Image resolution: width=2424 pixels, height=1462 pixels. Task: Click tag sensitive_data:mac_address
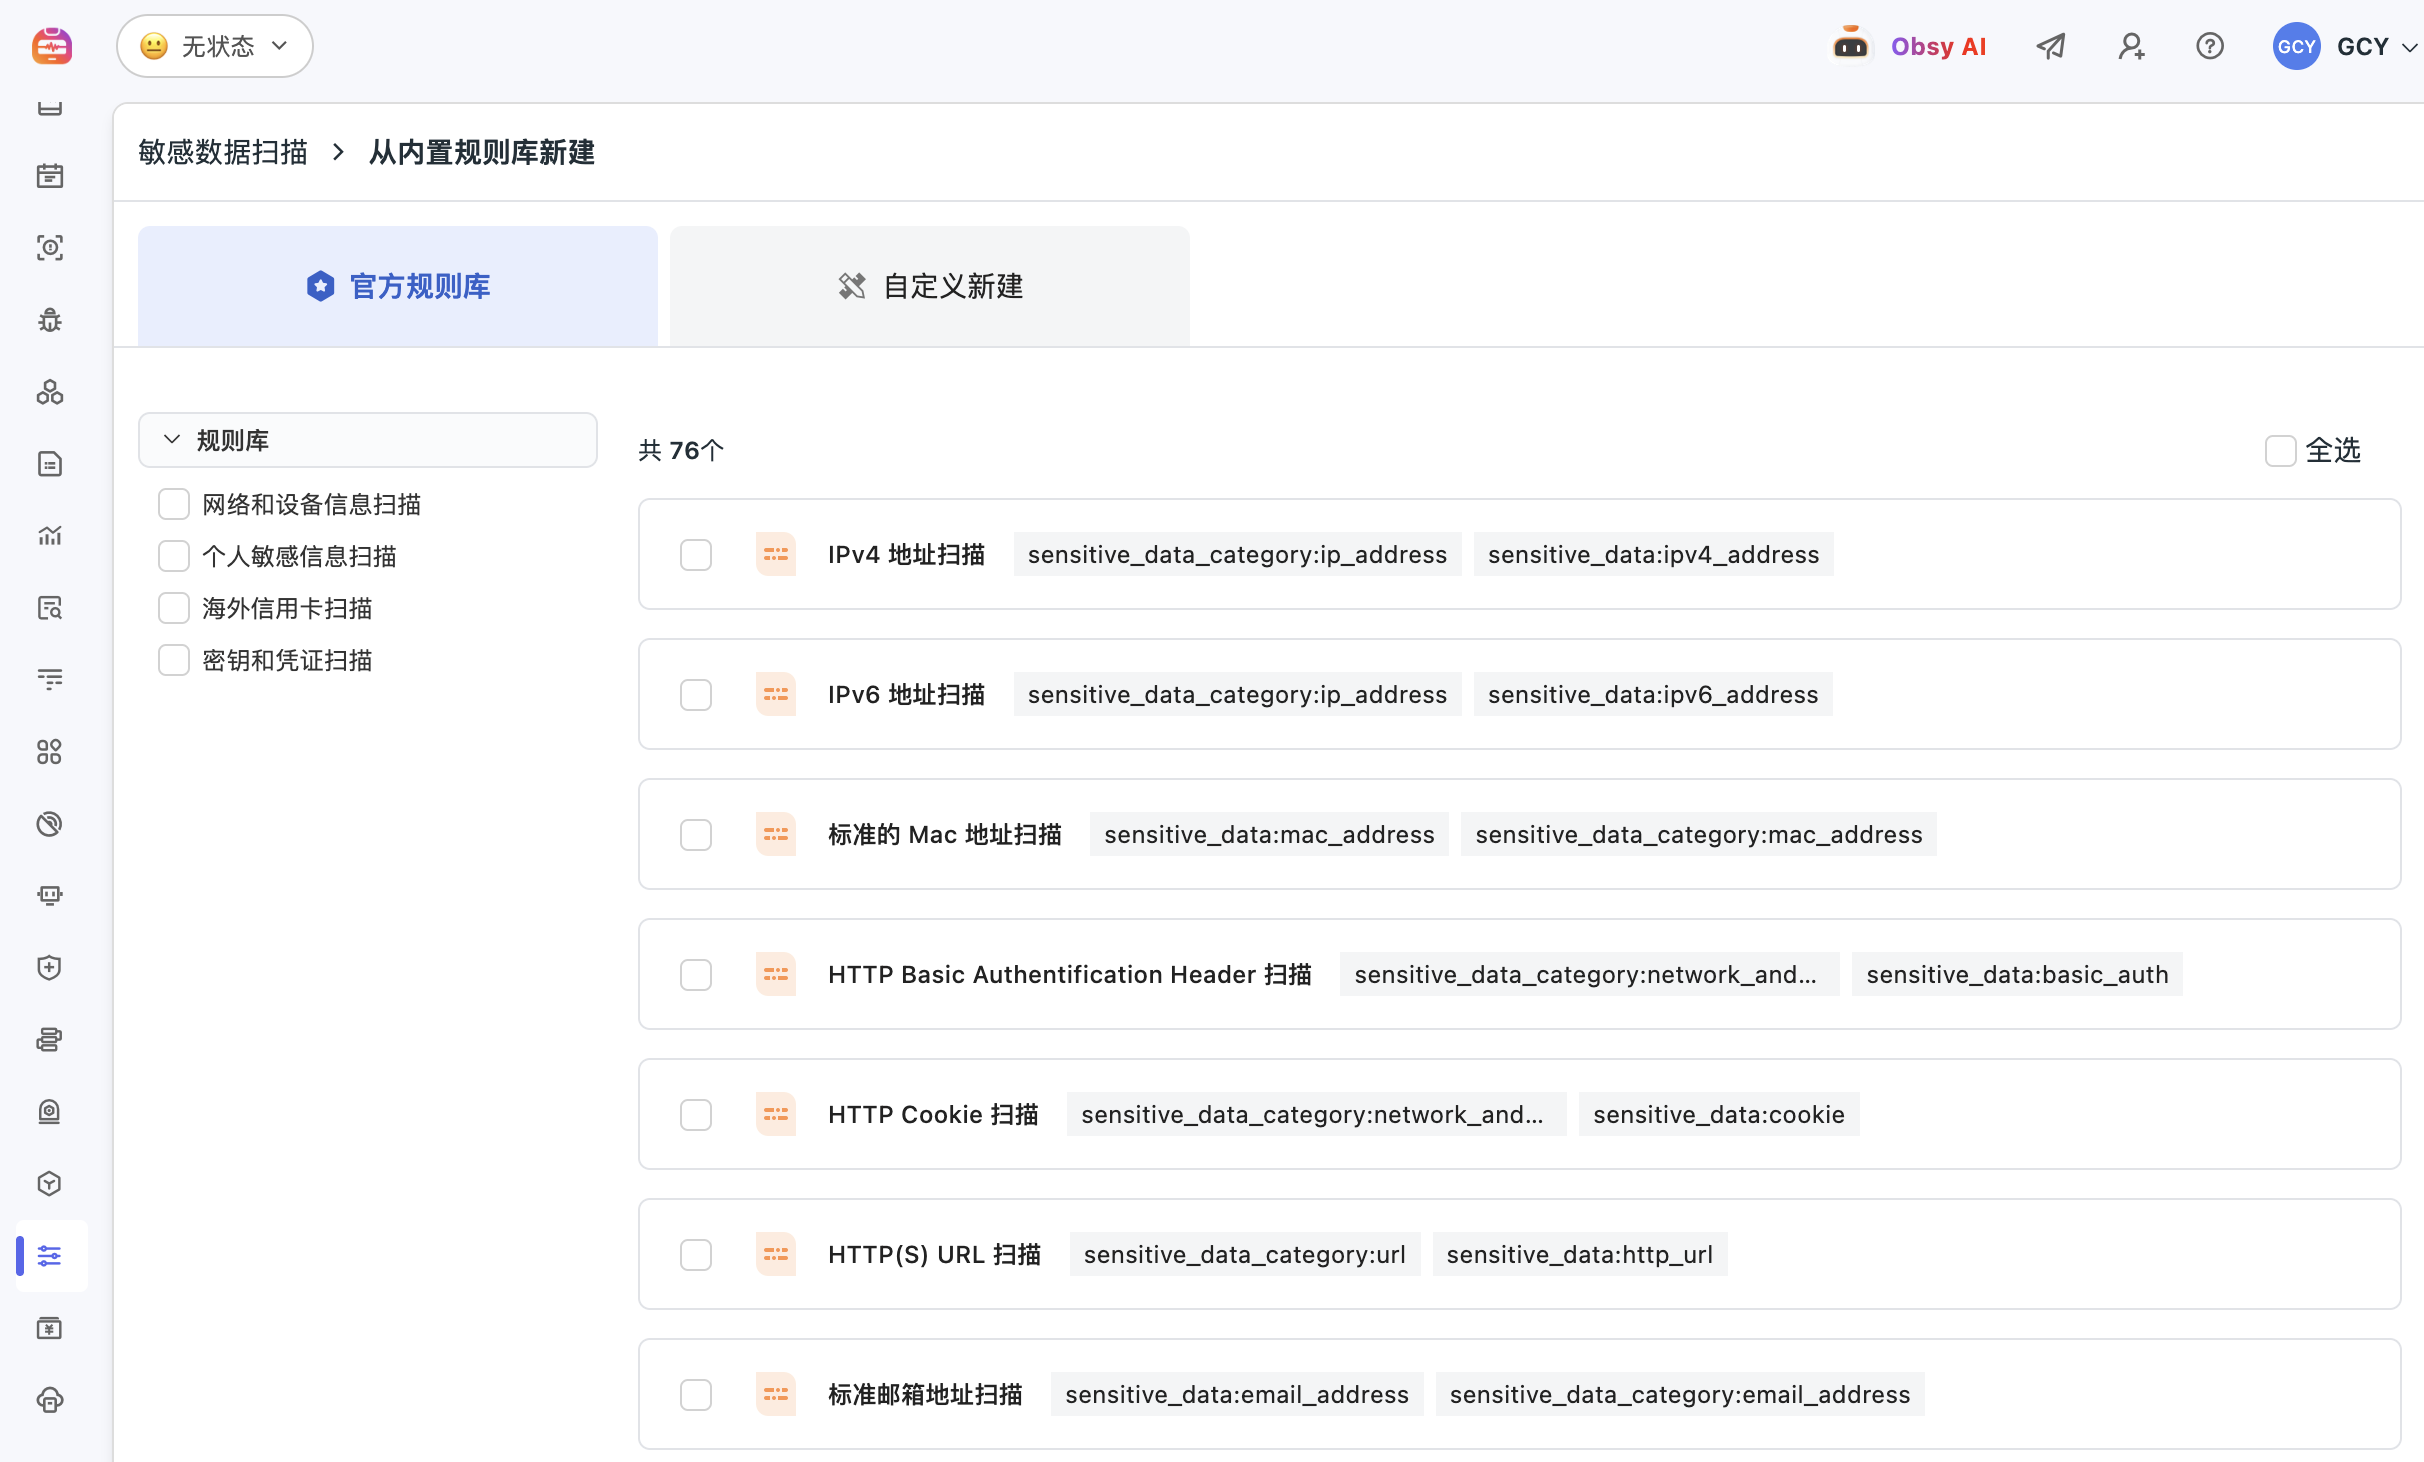1269,834
